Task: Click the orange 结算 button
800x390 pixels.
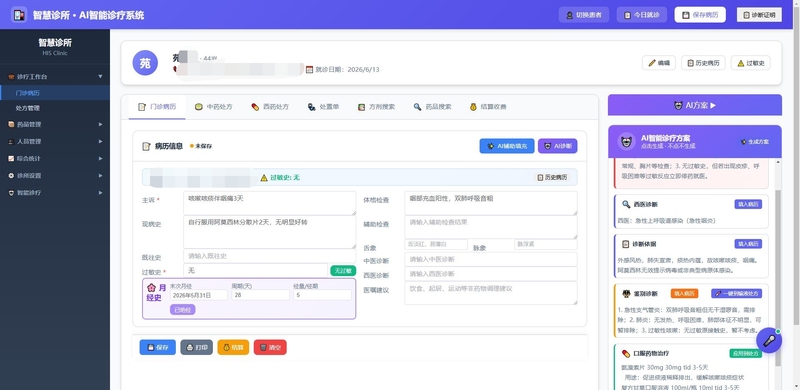Action: [233, 347]
